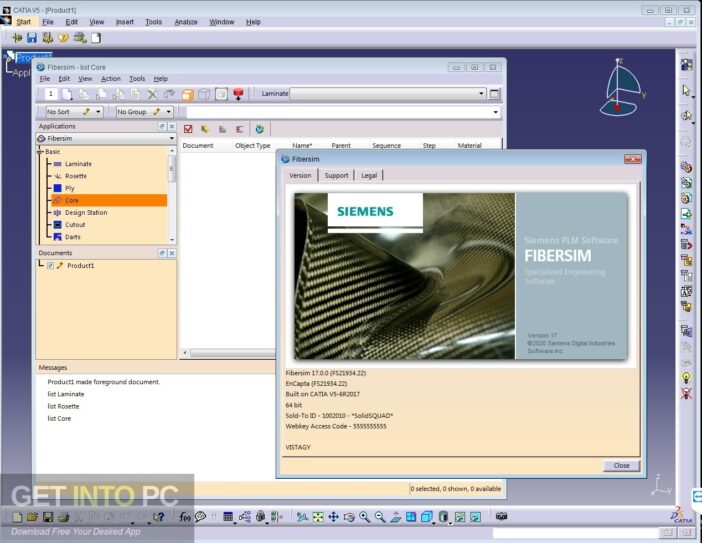The image size is (702, 543).
Task: Click the delete X icon in Fibersim toolbar
Action: pos(153,94)
